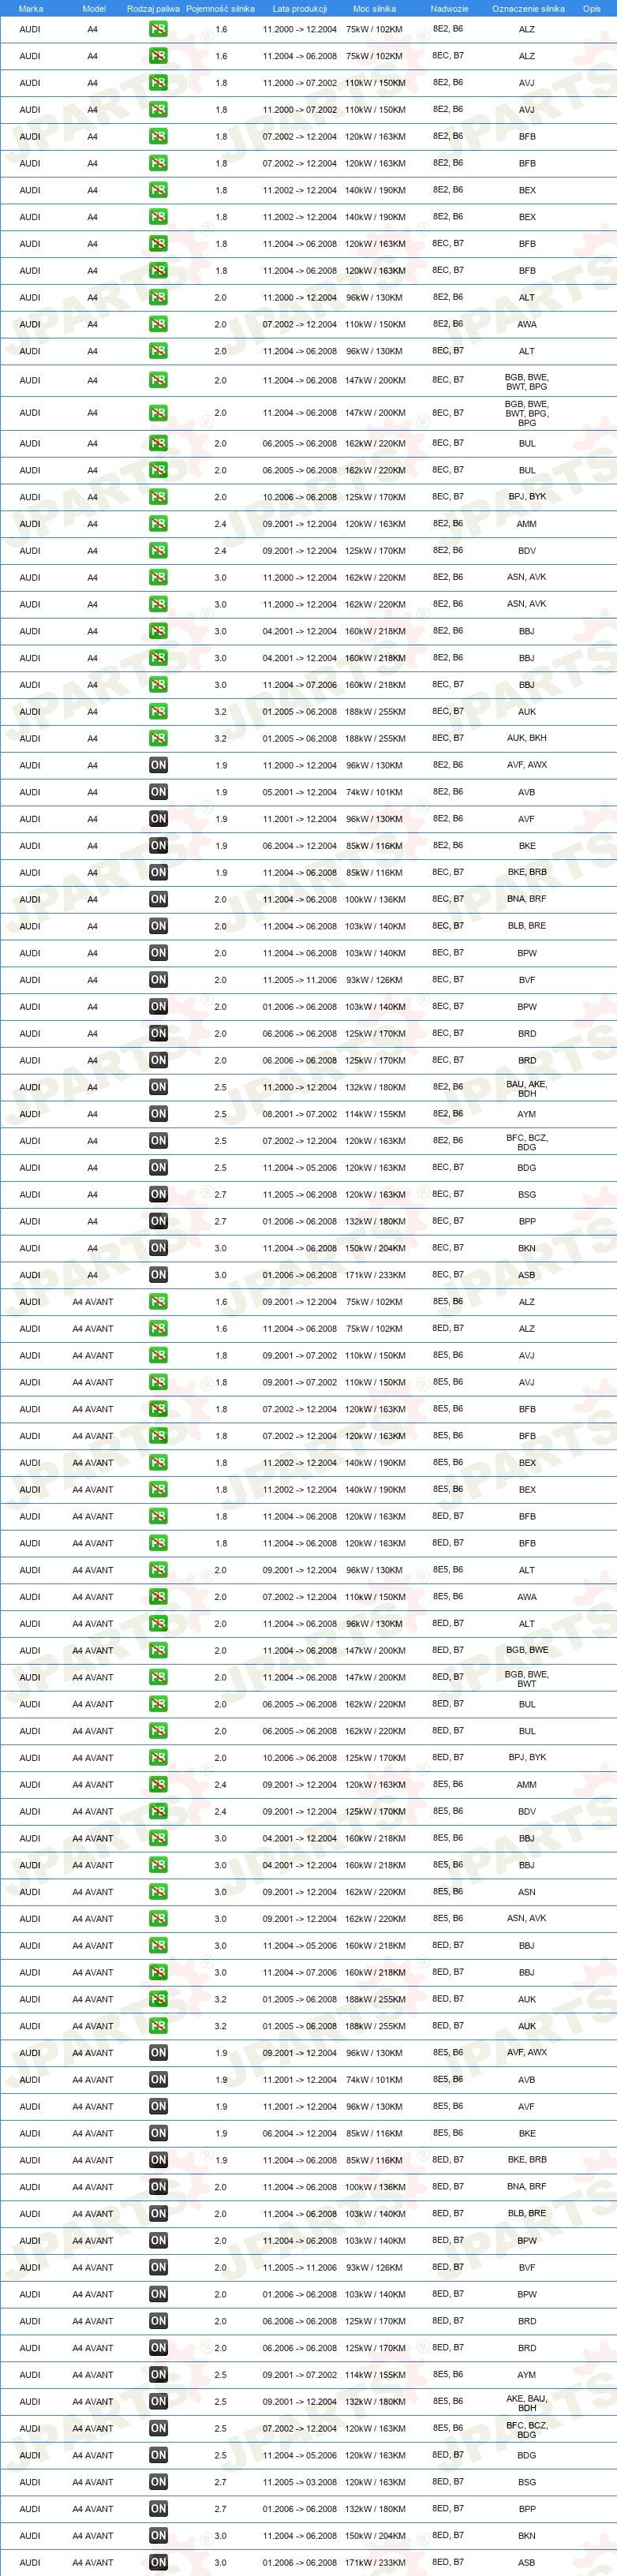Click 74kW / 101KM cell in A4 AVB row
Screen dimensions: 617x2576
click(374, 792)
